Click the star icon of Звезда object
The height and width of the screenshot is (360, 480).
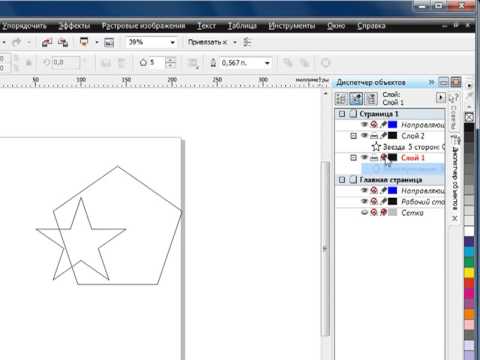[376, 147]
